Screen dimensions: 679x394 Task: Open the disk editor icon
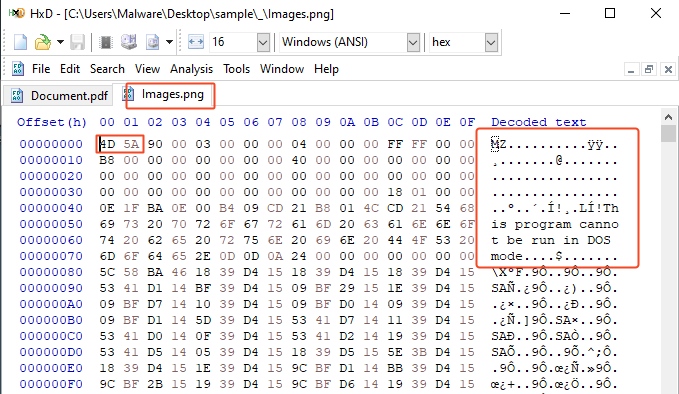(x=129, y=42)
